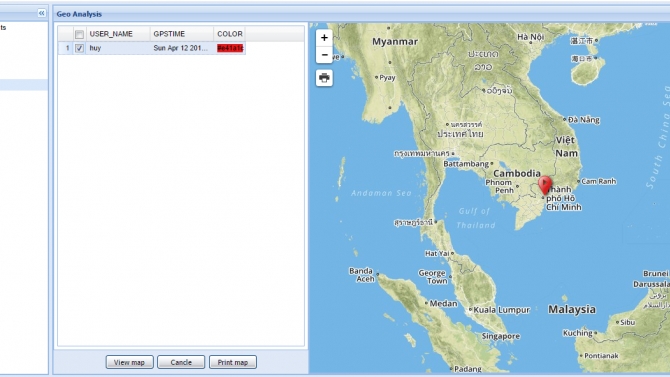This screenshot has height=377, width=670.
Task: Uncheck the huy row checkbox
Action: [x=79, y=48]
